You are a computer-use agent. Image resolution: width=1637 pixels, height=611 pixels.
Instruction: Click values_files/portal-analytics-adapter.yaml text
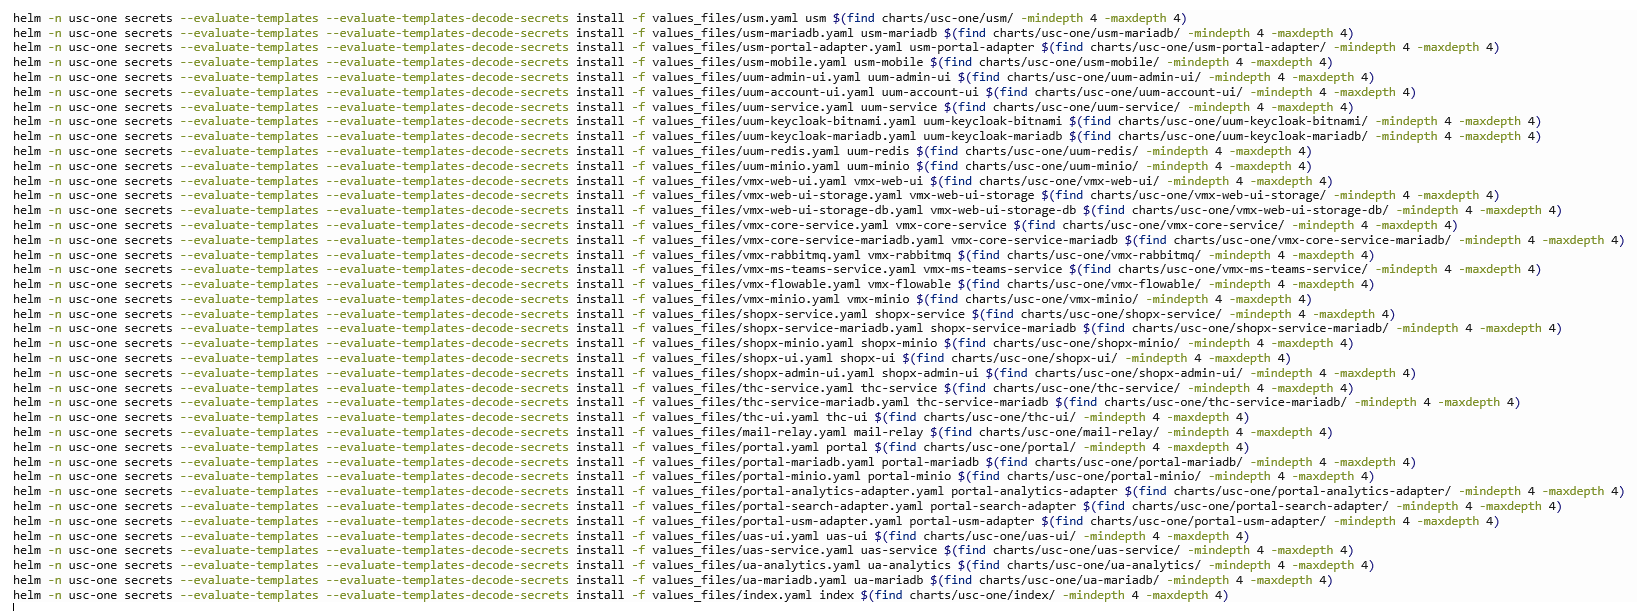798,491
